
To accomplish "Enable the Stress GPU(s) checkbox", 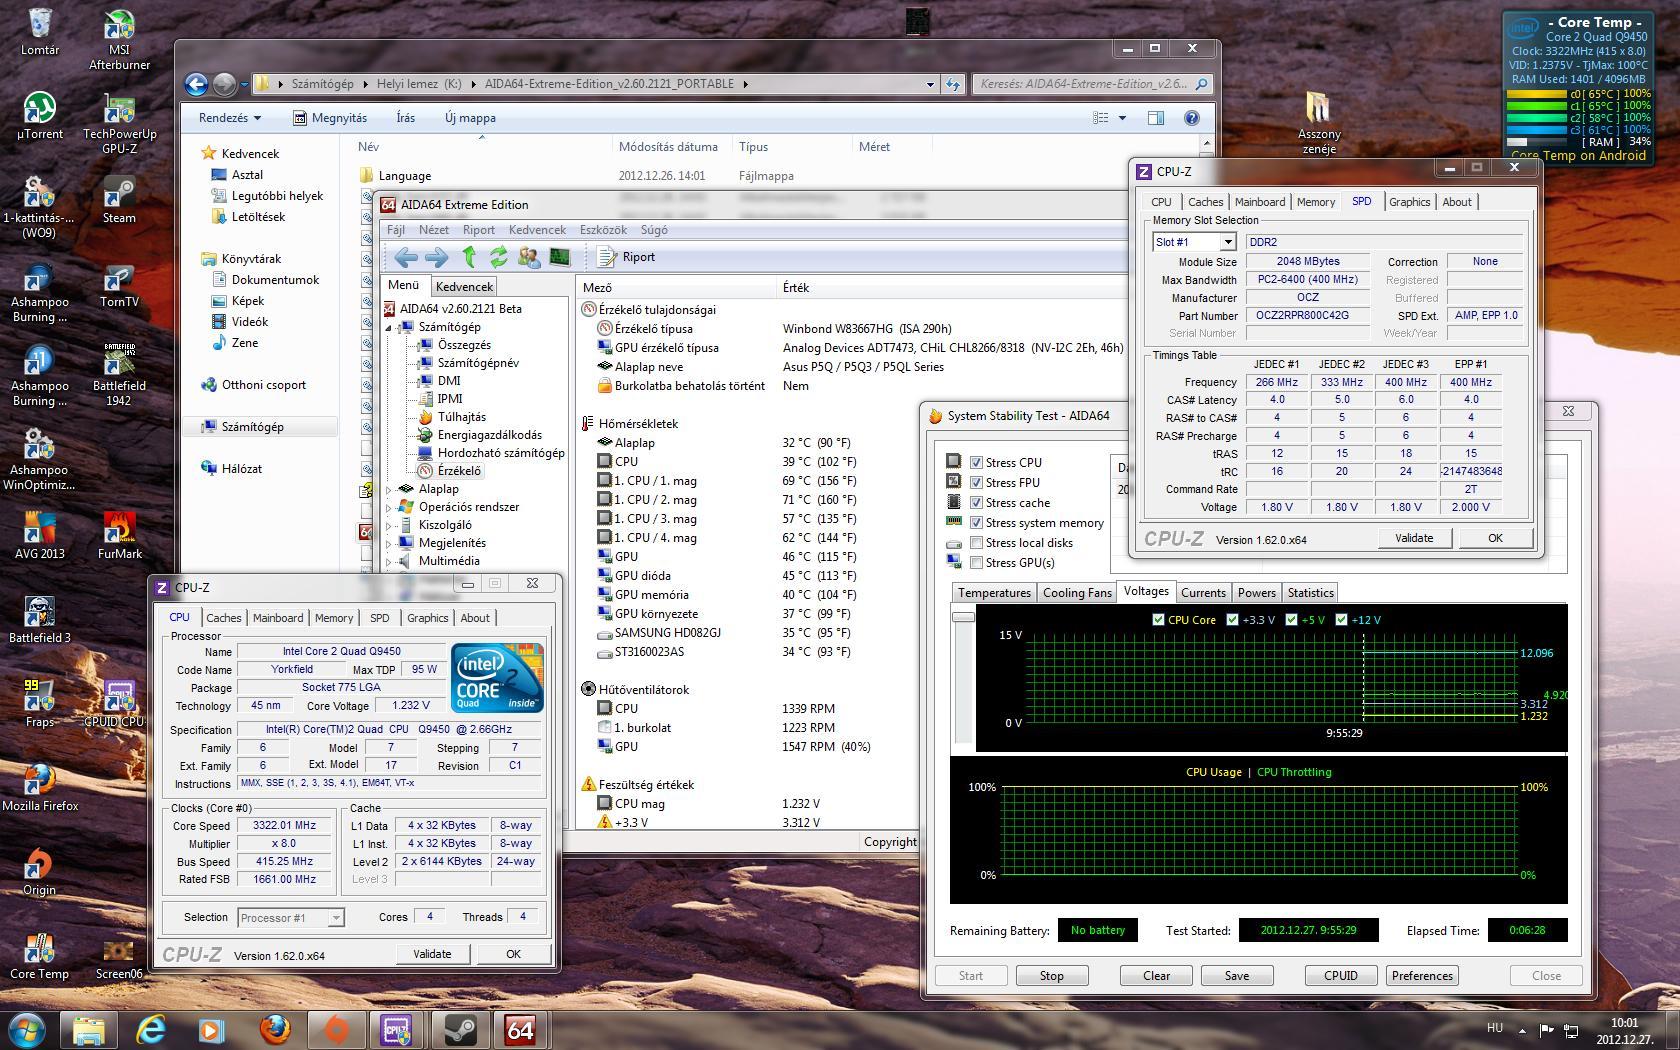I will coord(976,563).
